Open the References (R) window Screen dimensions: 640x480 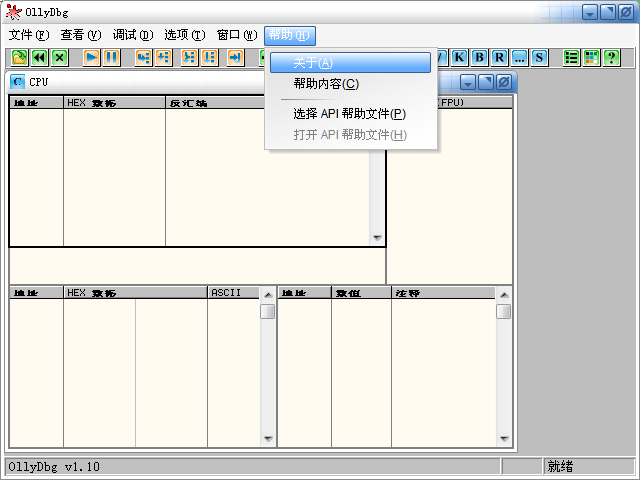(499, 58)
